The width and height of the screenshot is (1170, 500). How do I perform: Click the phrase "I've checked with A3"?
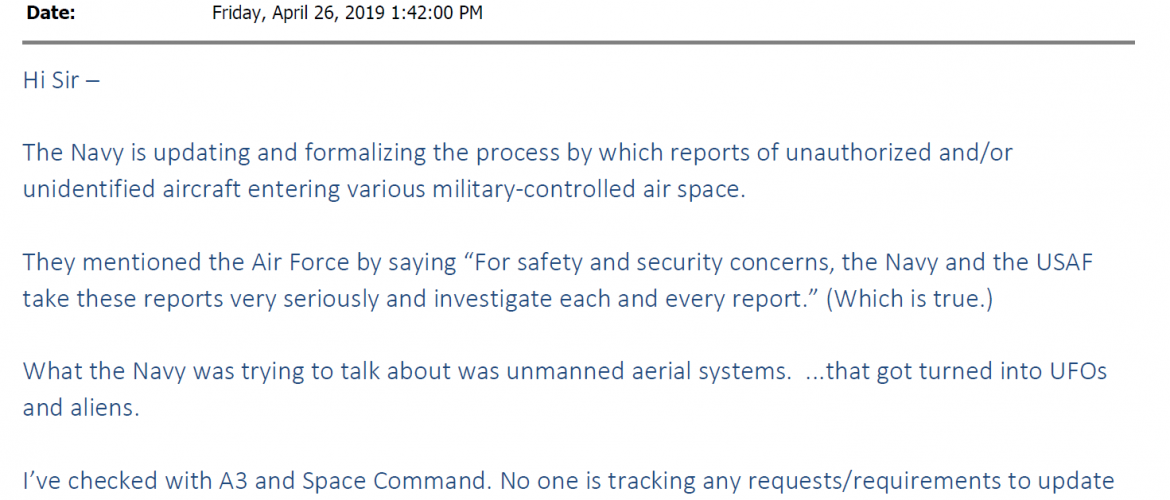(x=121, y=481)
